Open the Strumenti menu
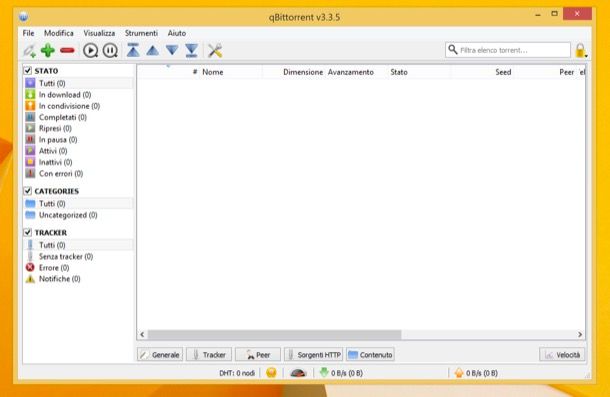Viewport: 610px width, 397px height. [141, 33]
